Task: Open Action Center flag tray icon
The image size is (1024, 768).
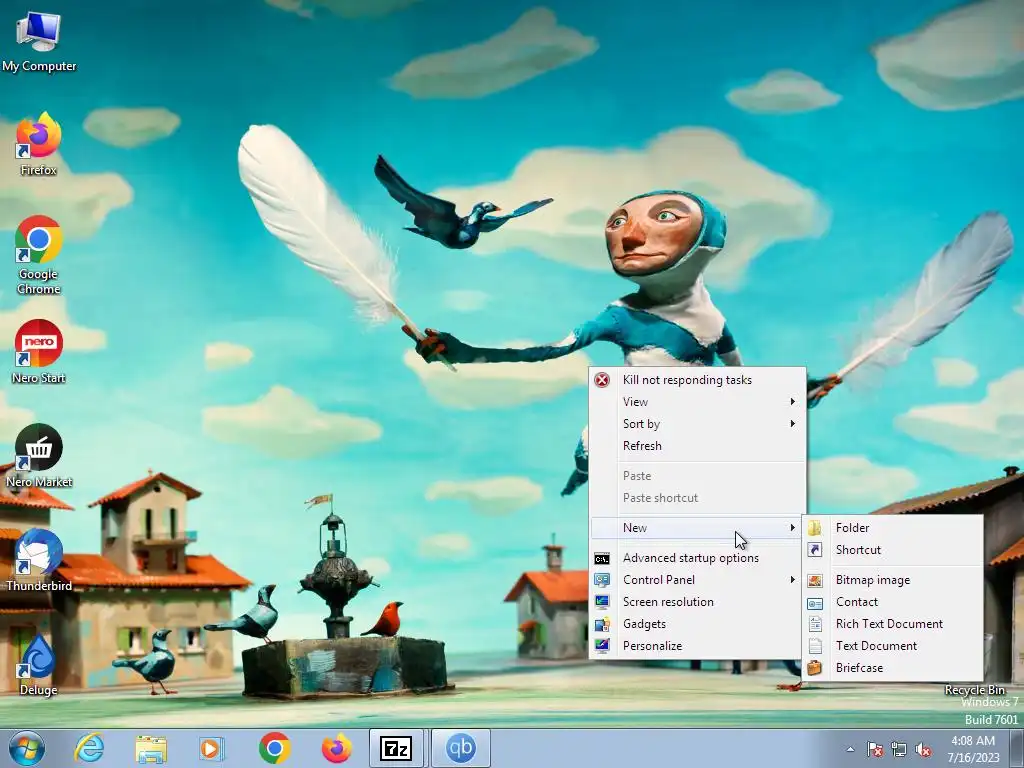Action: coord(874,750)
